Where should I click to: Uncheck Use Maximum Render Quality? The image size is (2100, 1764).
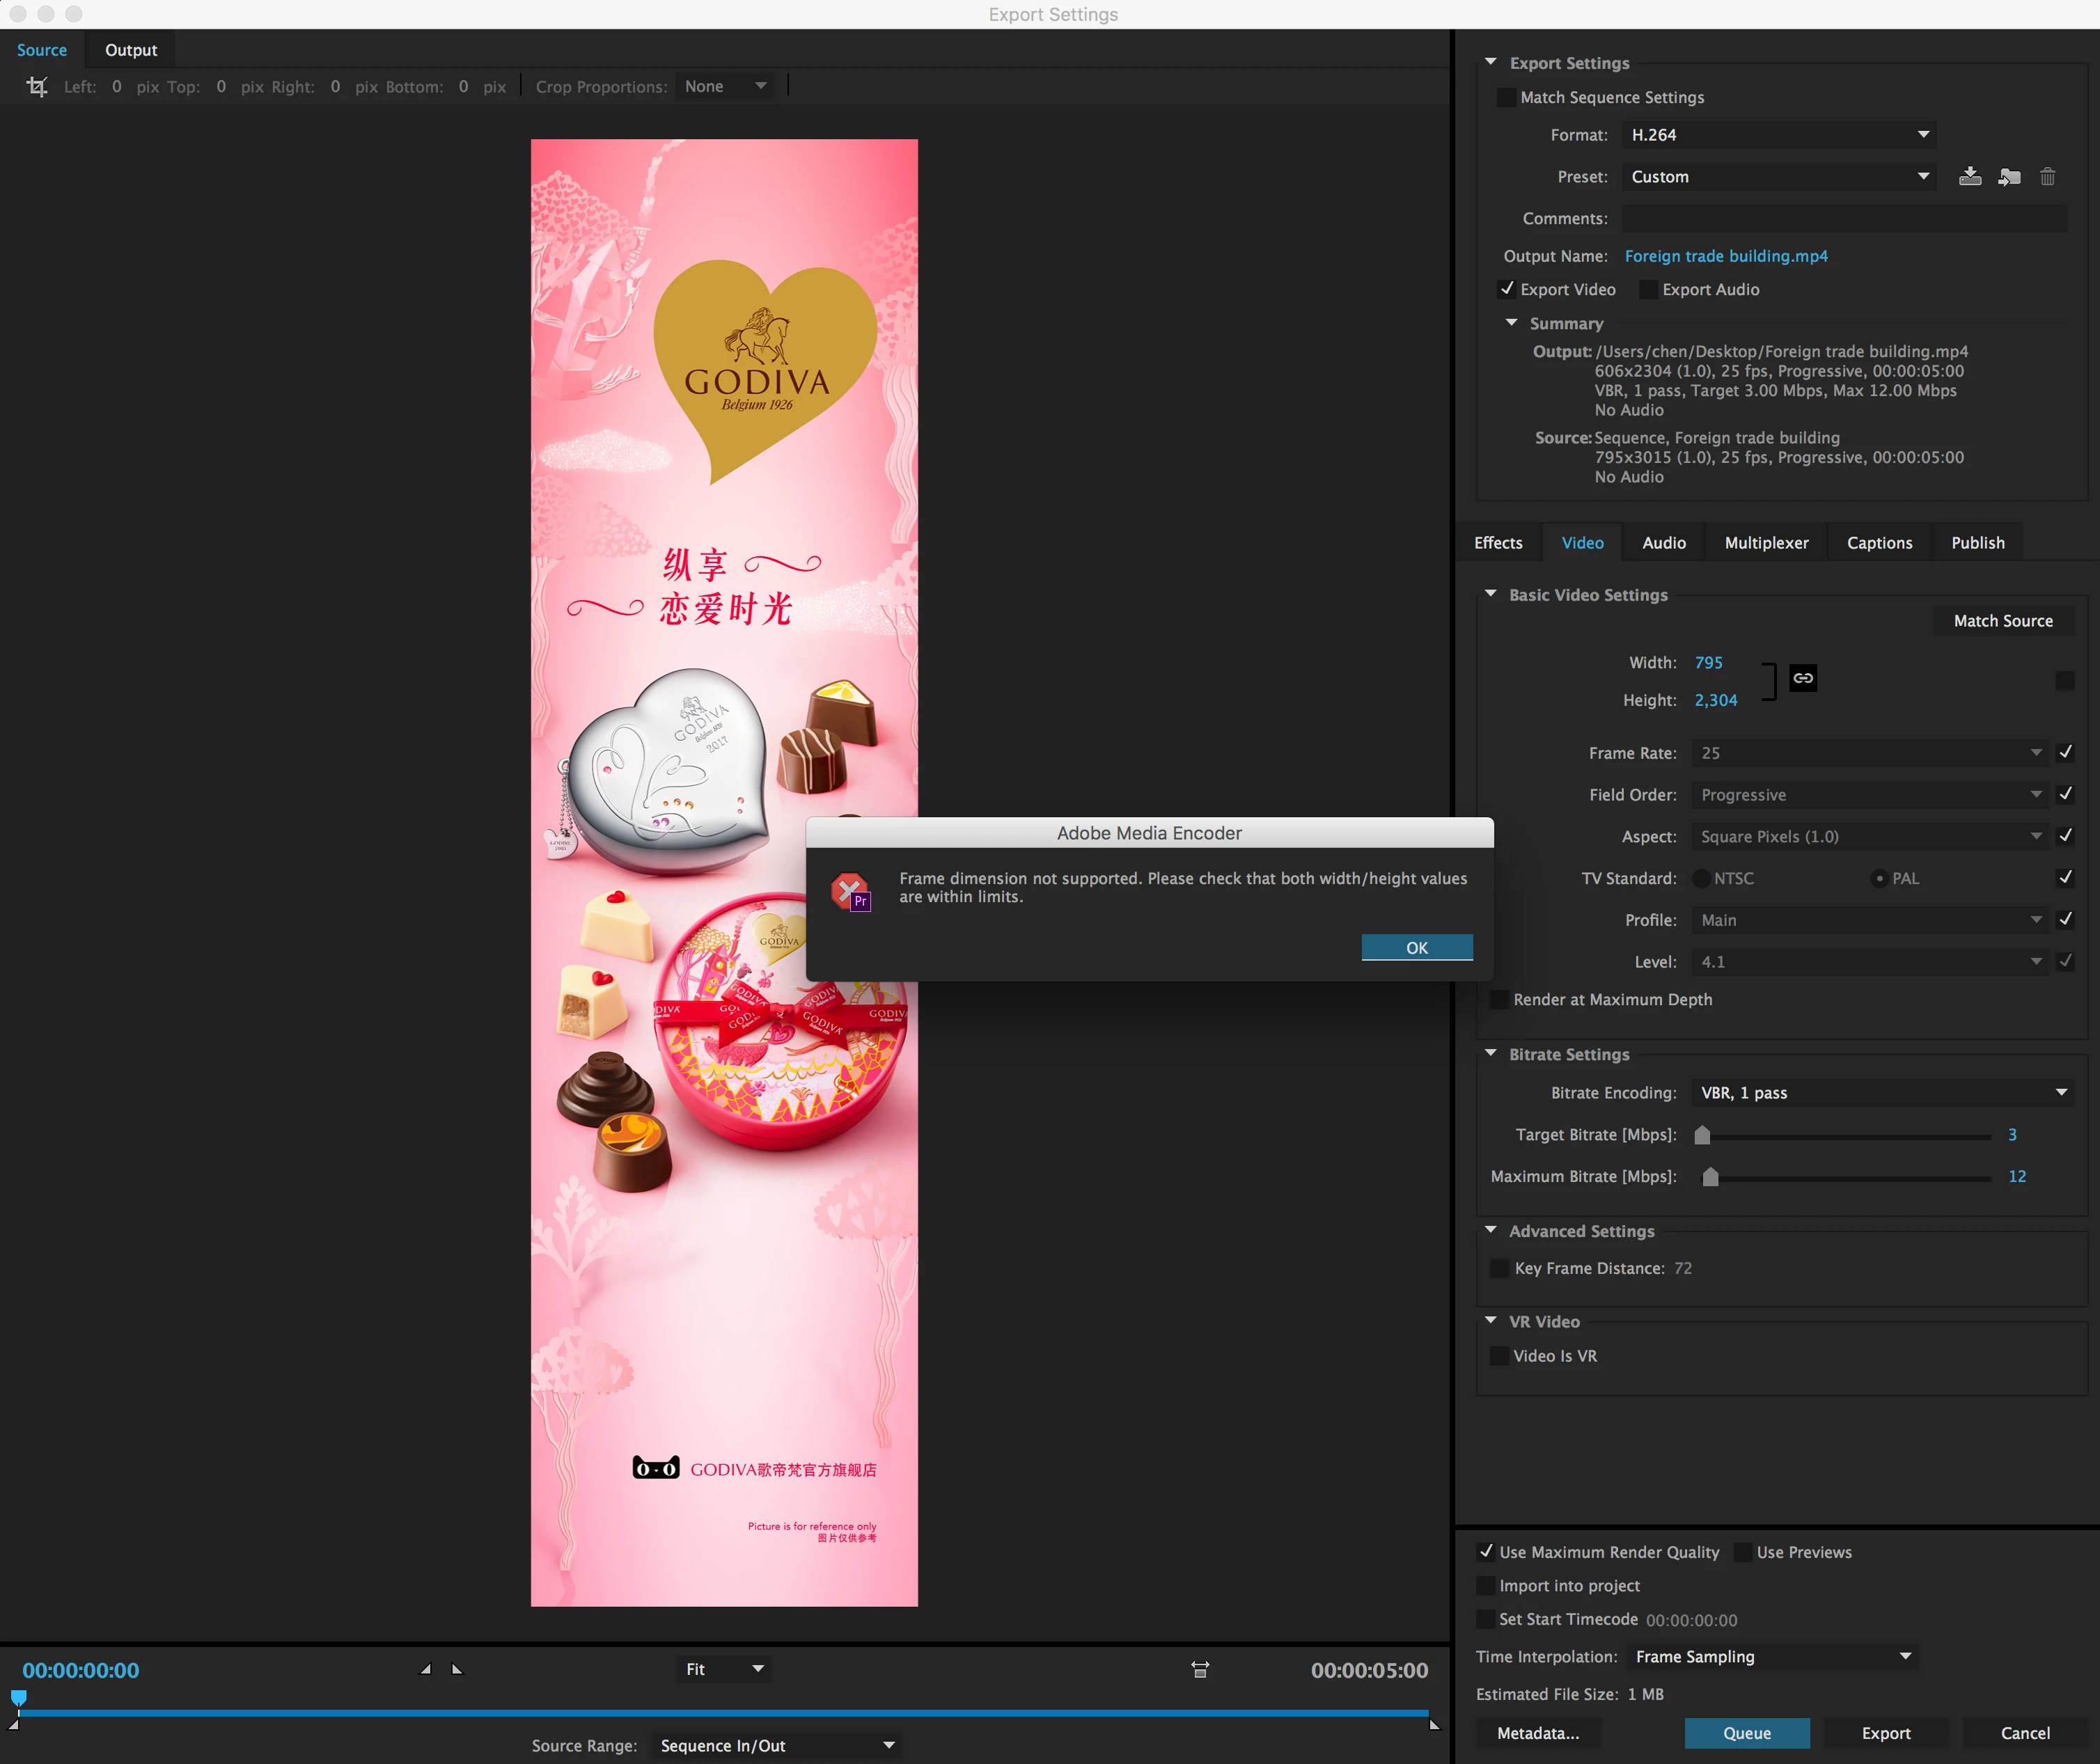click(1486, 1552)
